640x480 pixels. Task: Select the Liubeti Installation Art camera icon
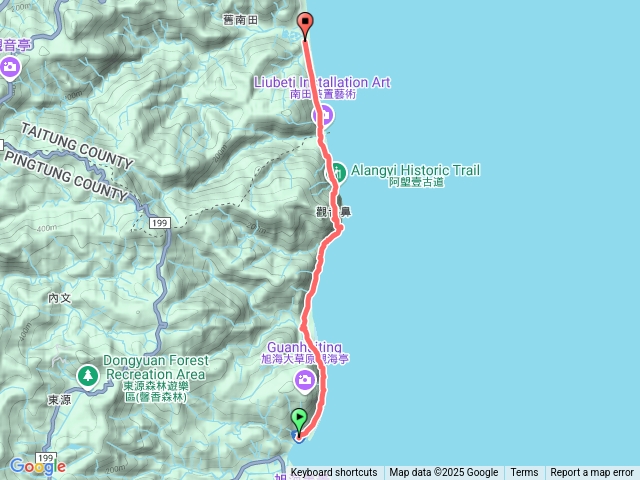click(324, 116)
